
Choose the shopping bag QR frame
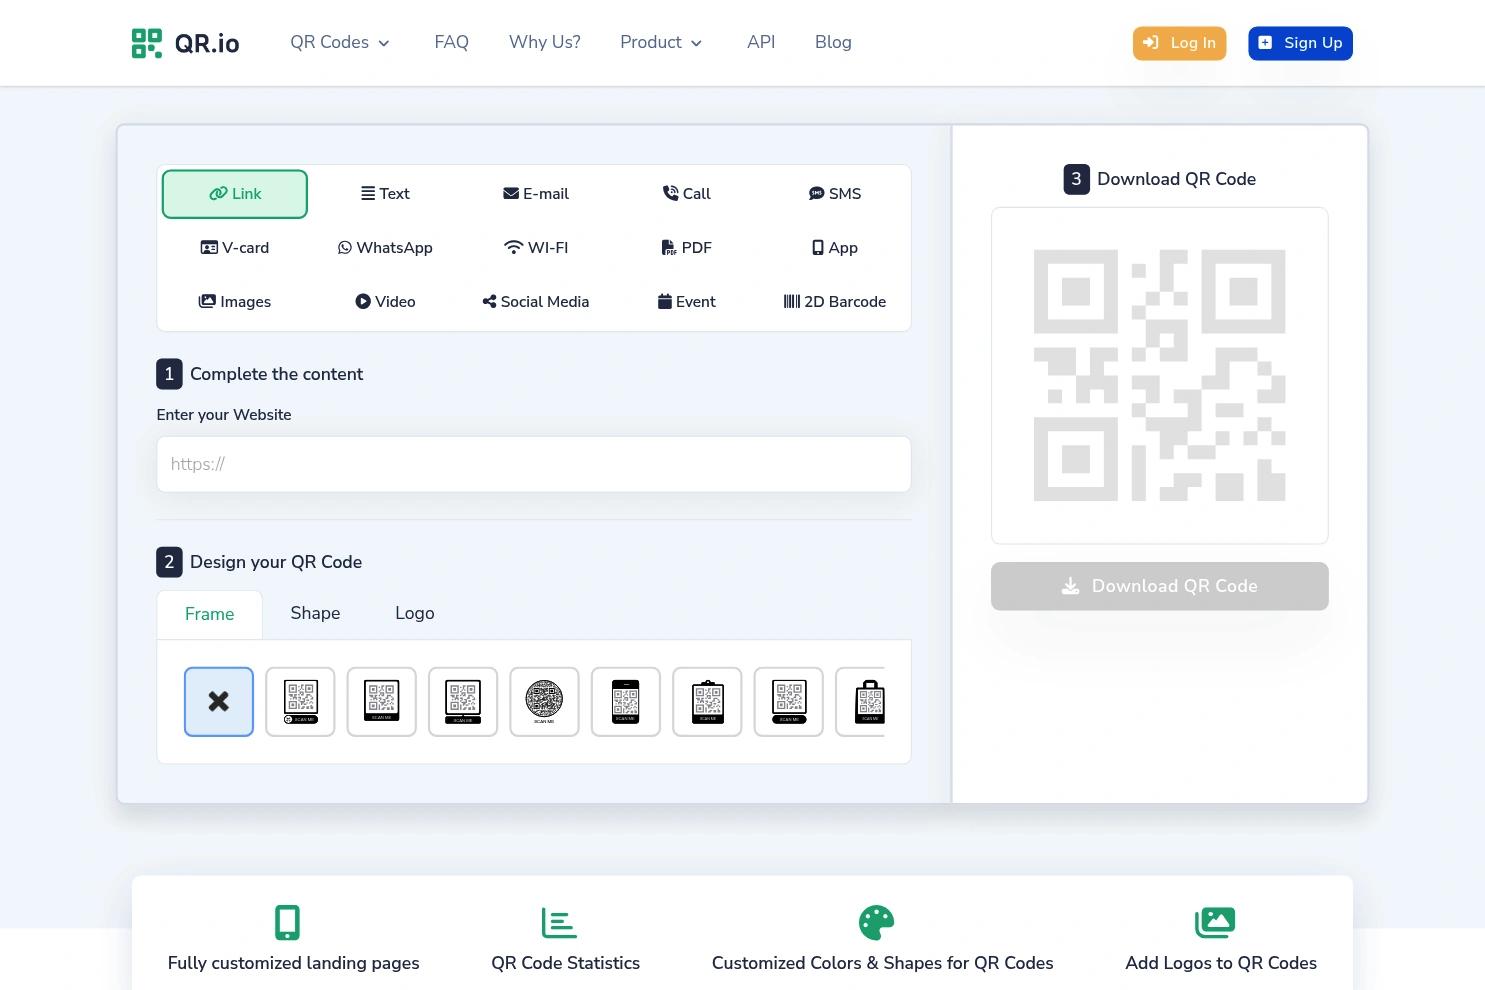(x=861, y=702)
